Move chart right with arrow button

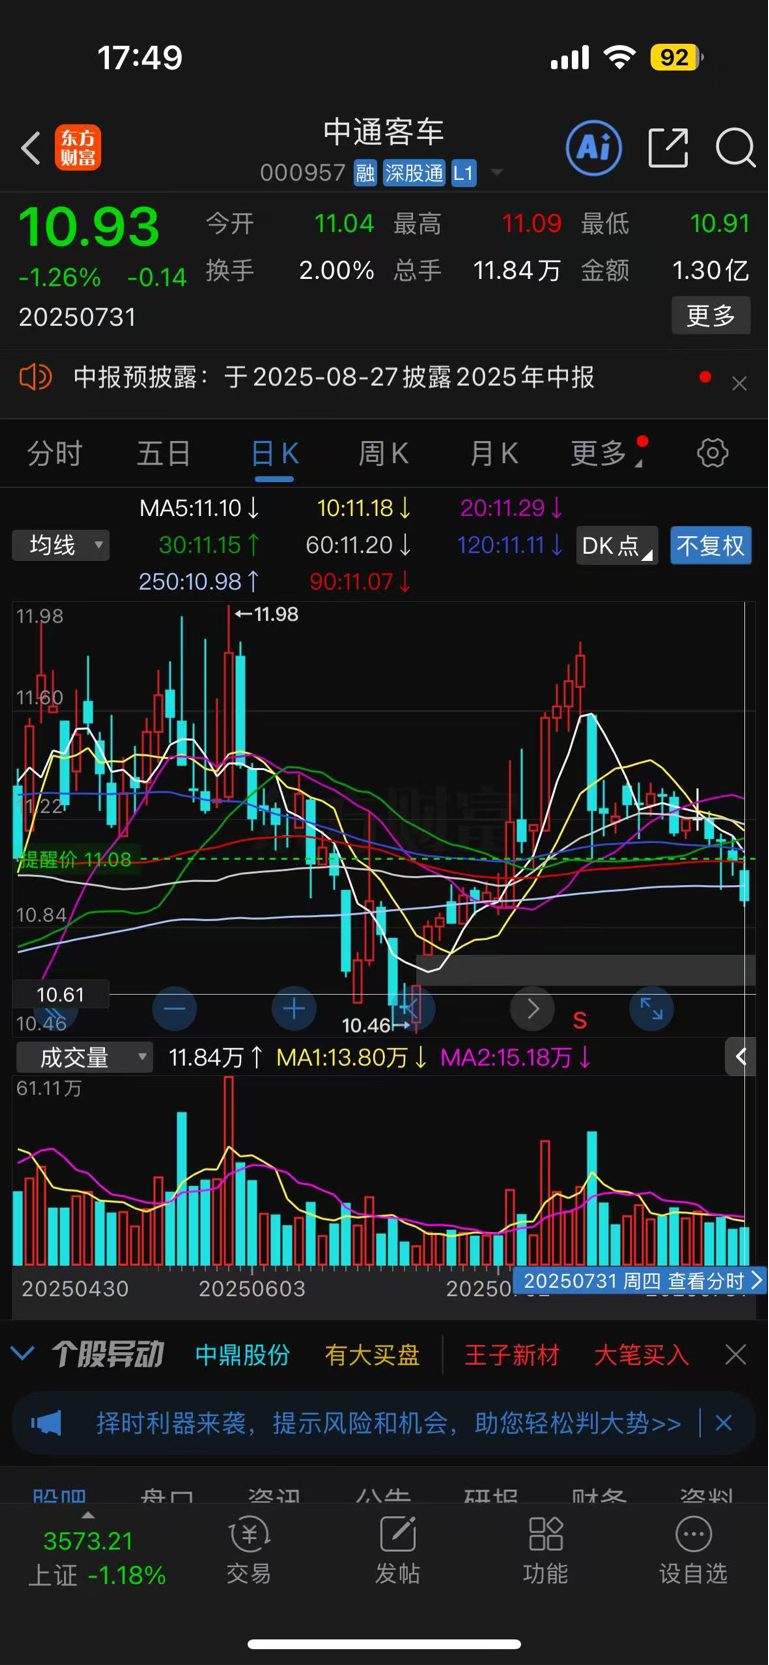point(532,1008)
